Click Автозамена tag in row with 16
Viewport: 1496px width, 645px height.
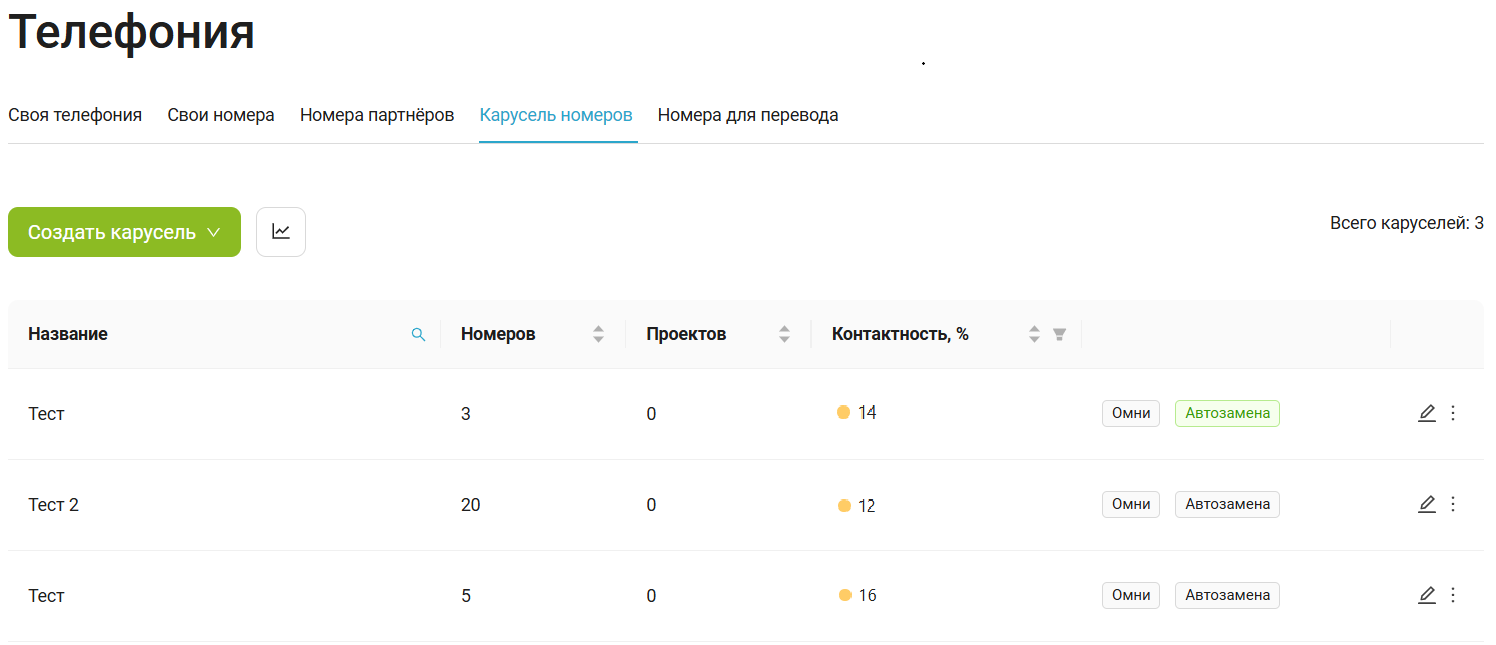[1227, 595]
